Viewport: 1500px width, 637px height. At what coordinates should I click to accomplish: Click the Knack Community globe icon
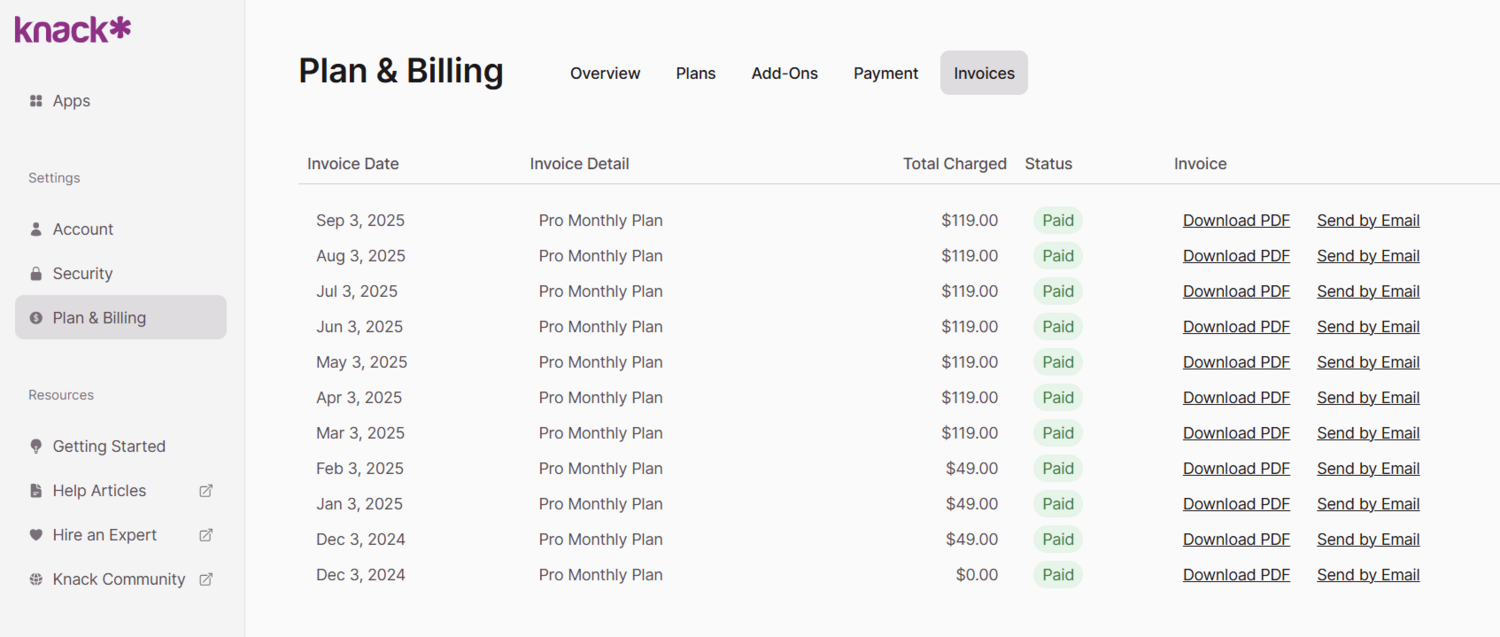(37, 579)
